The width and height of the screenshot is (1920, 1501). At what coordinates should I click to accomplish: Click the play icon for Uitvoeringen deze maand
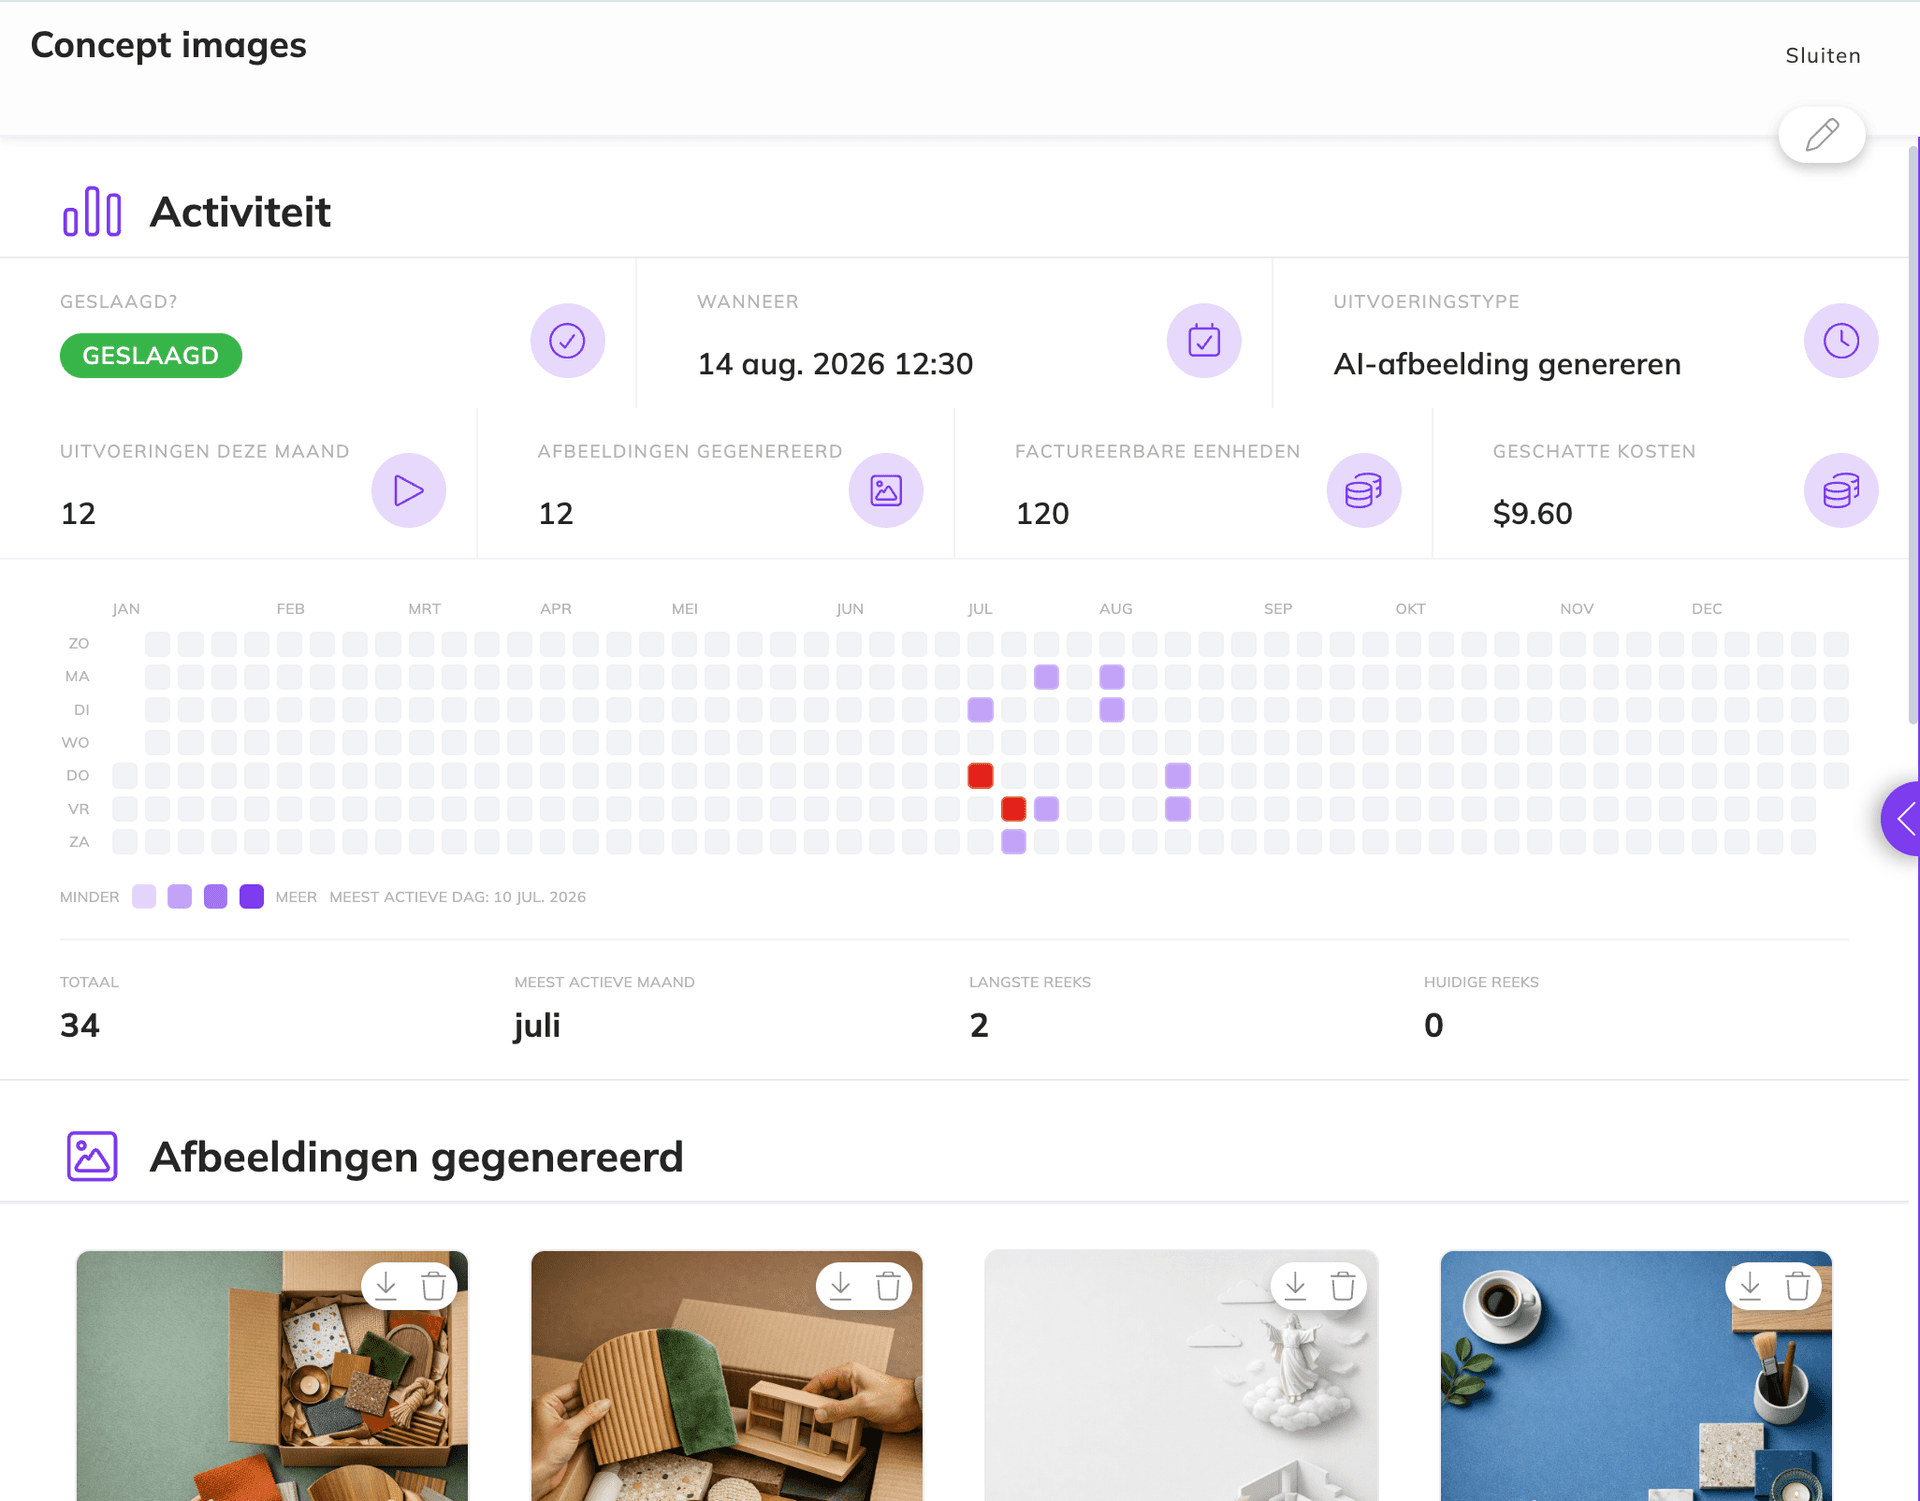[x=408, y=491]
